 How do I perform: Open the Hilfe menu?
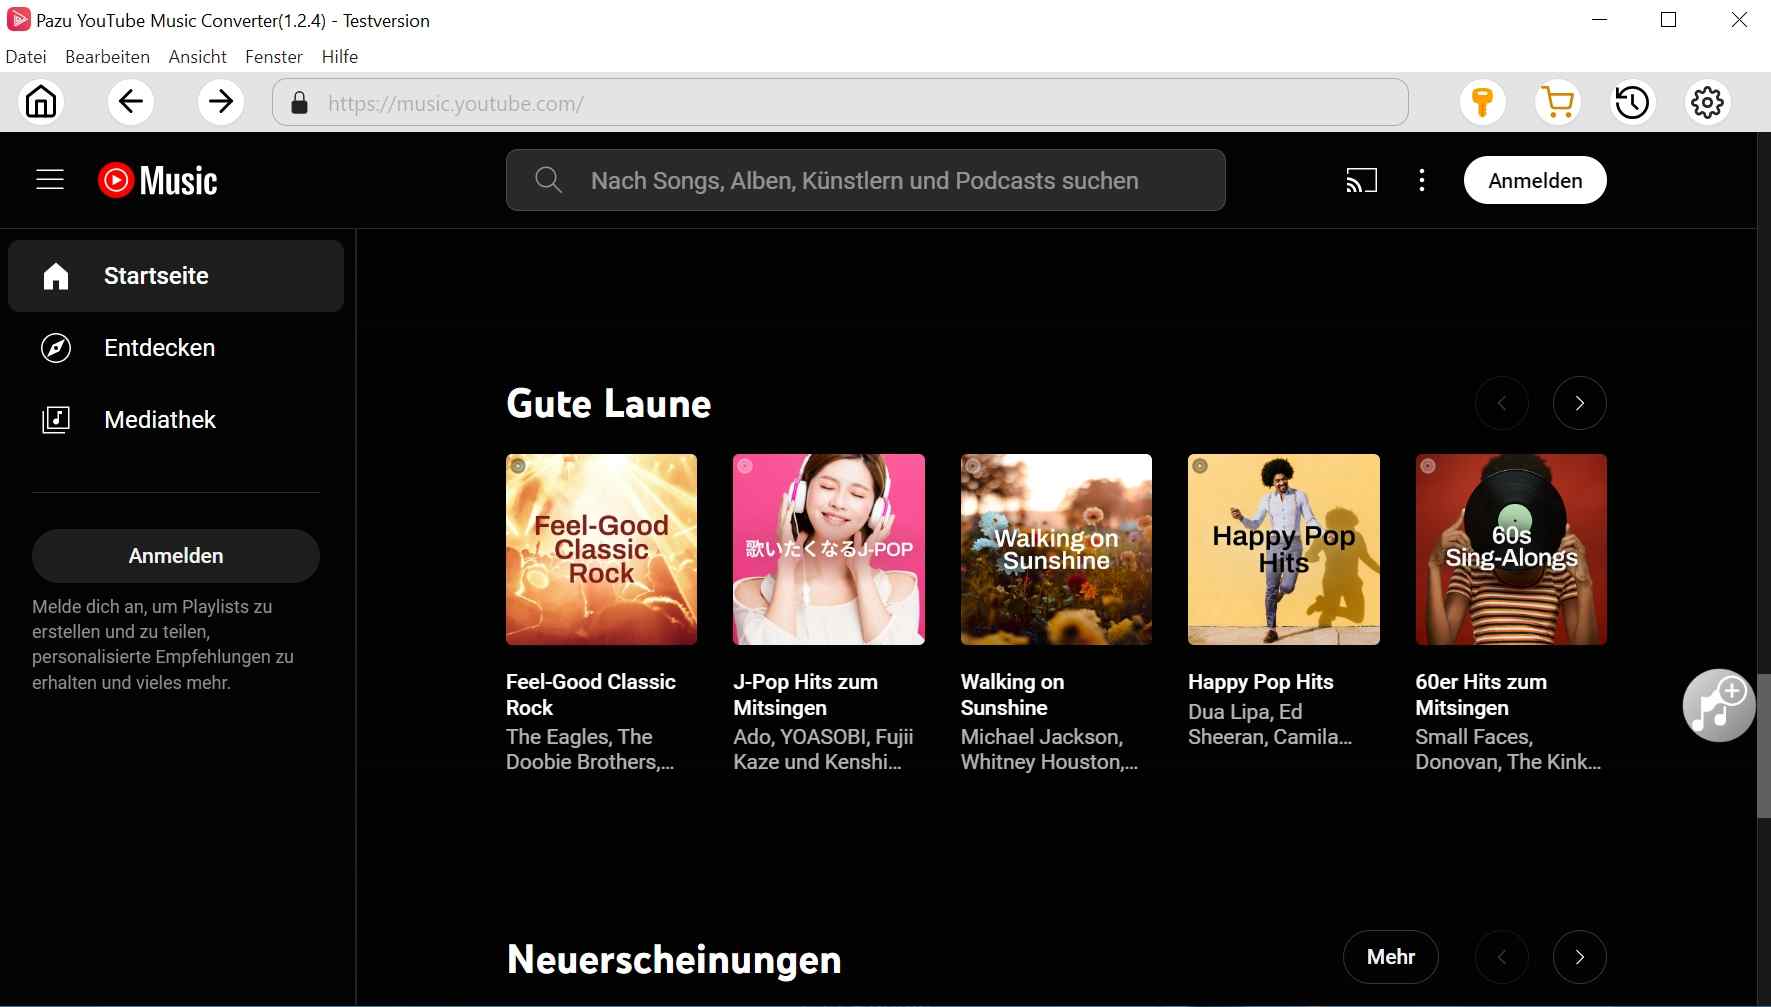(340, 57)
